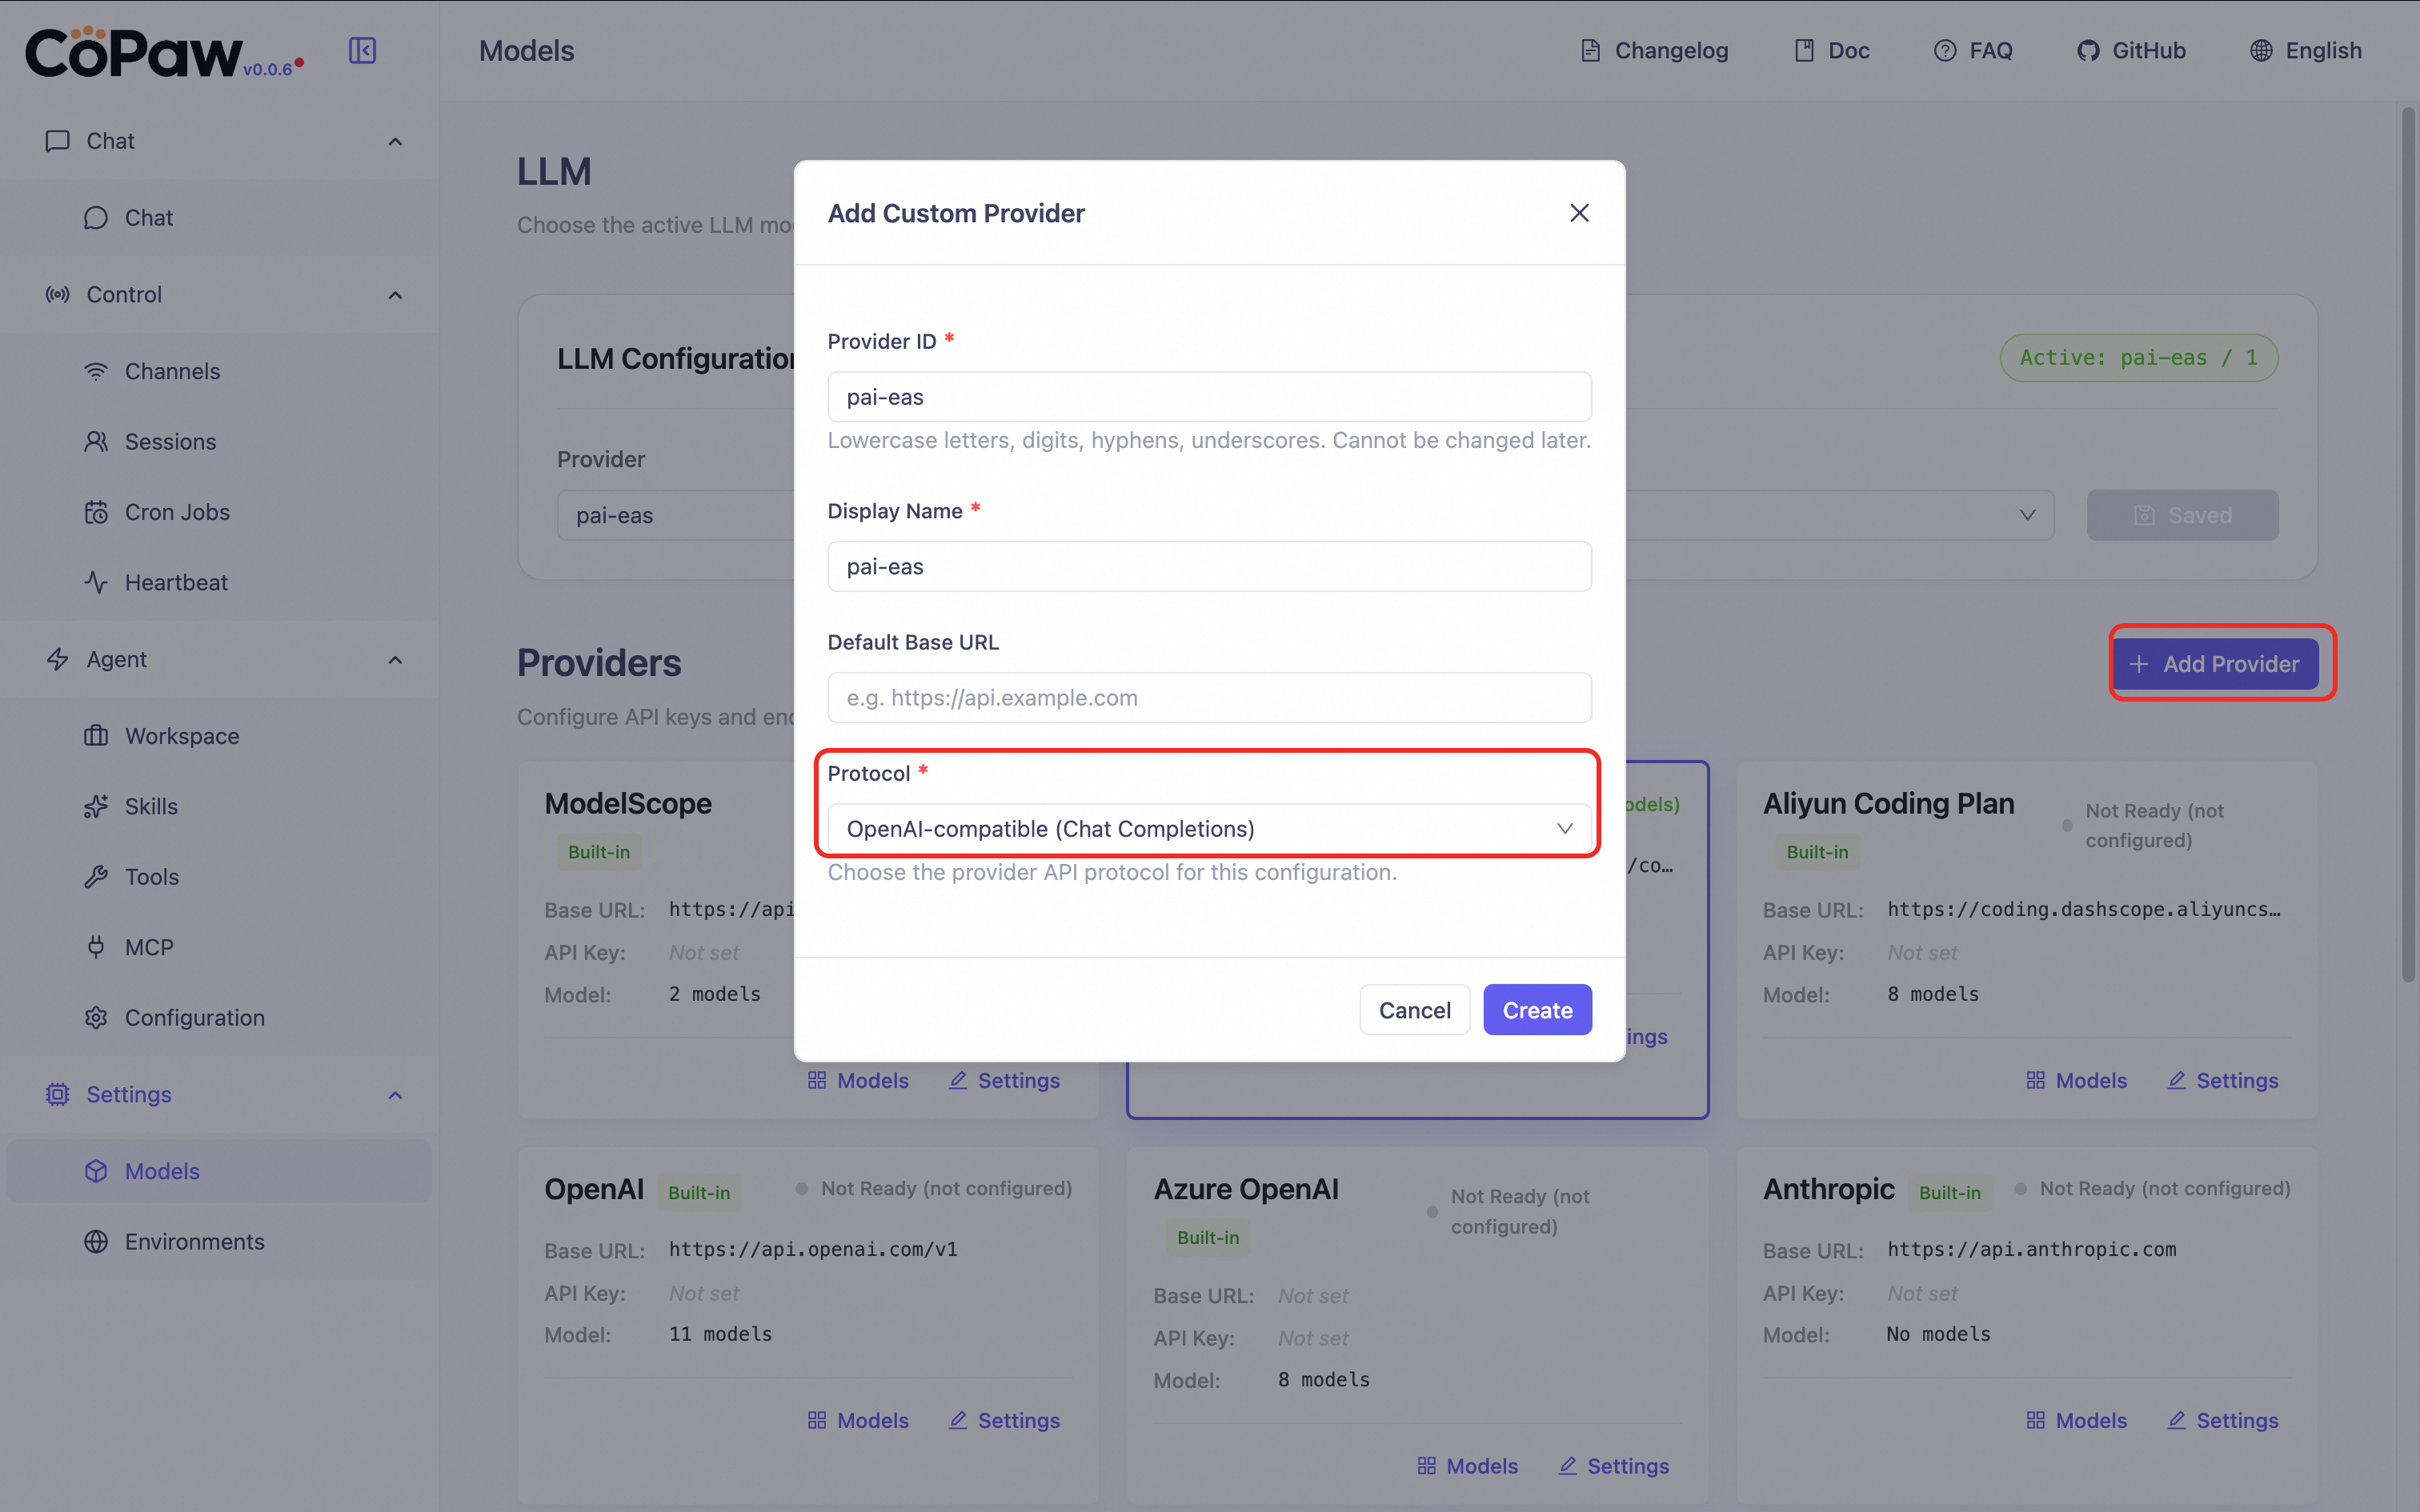
Task: Click the Heartbeat icon in sidebar
Action: 96,582
